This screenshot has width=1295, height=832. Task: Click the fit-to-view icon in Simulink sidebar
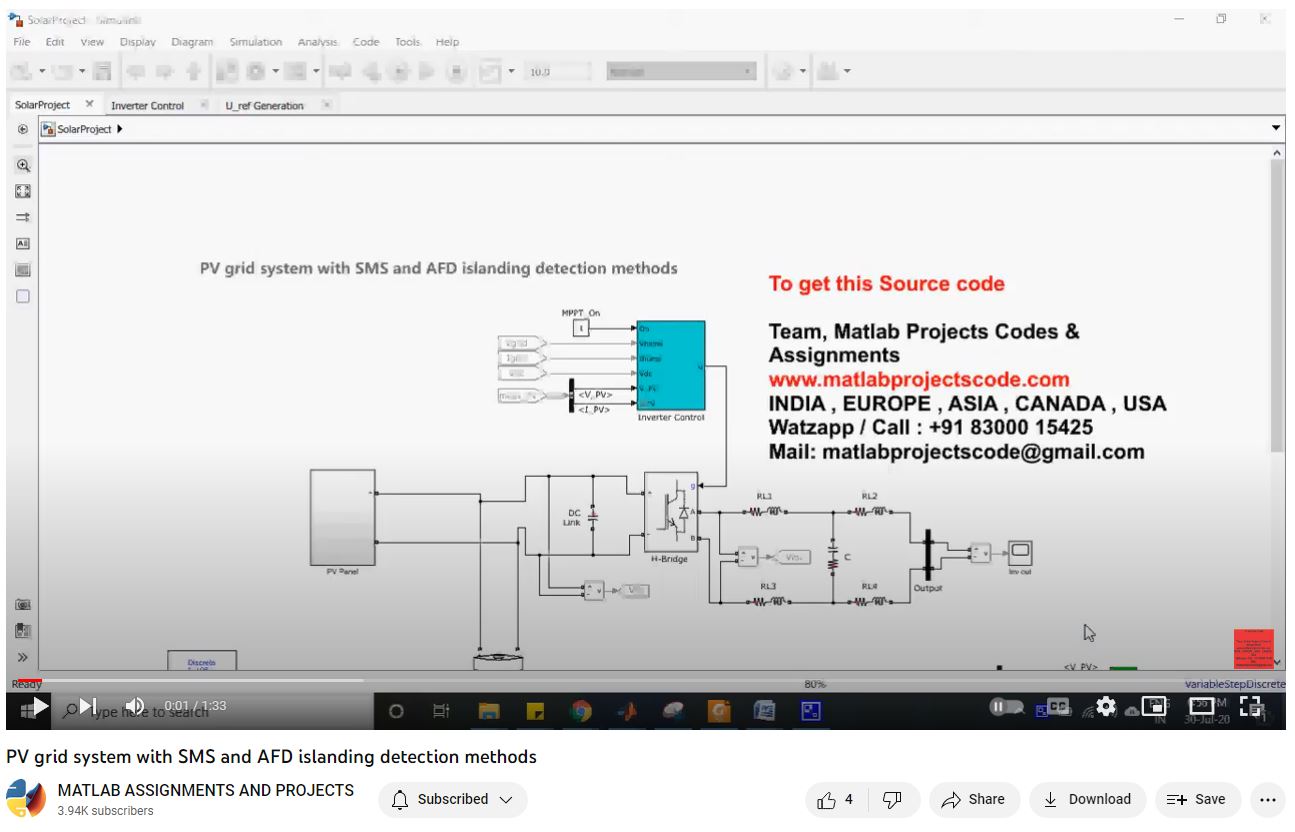[x=23, y=191]
